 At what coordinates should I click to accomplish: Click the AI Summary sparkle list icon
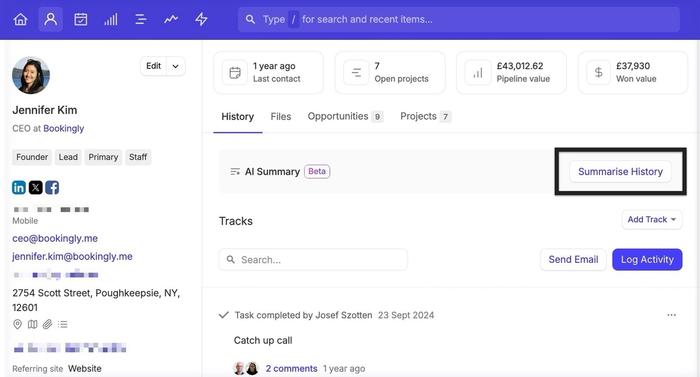click(x=235, y=172)
